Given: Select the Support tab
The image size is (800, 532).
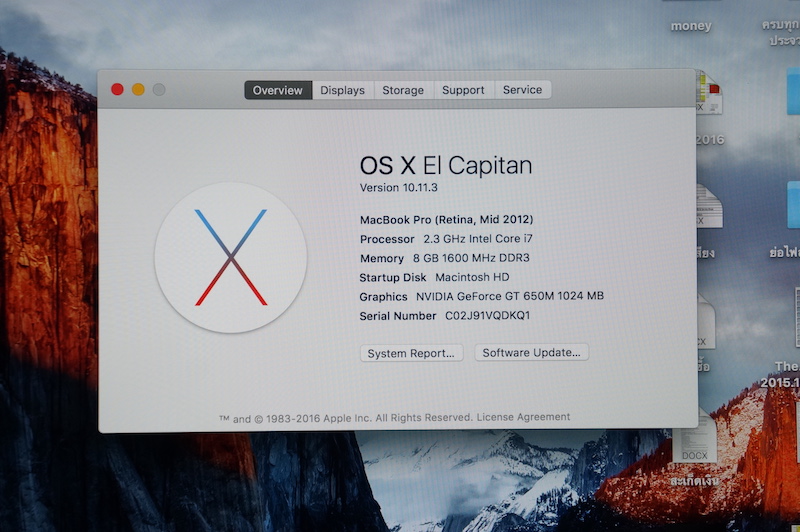Looking at the screenshot, I should (463, 90).
